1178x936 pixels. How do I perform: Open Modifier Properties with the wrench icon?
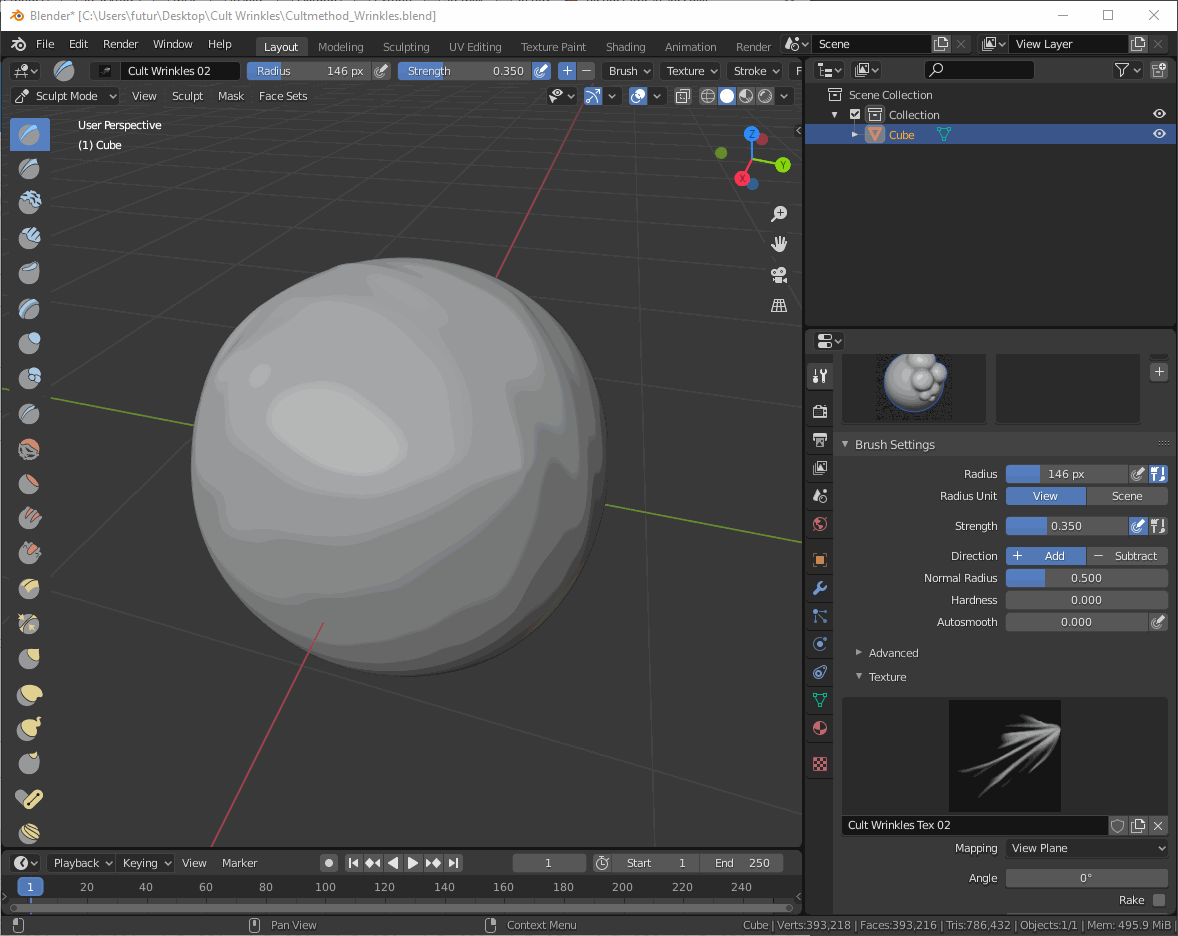coord(820,588)
